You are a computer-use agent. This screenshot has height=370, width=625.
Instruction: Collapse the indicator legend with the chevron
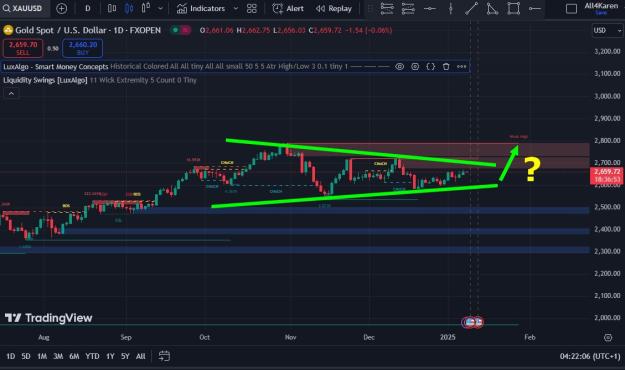click(11, 93)
